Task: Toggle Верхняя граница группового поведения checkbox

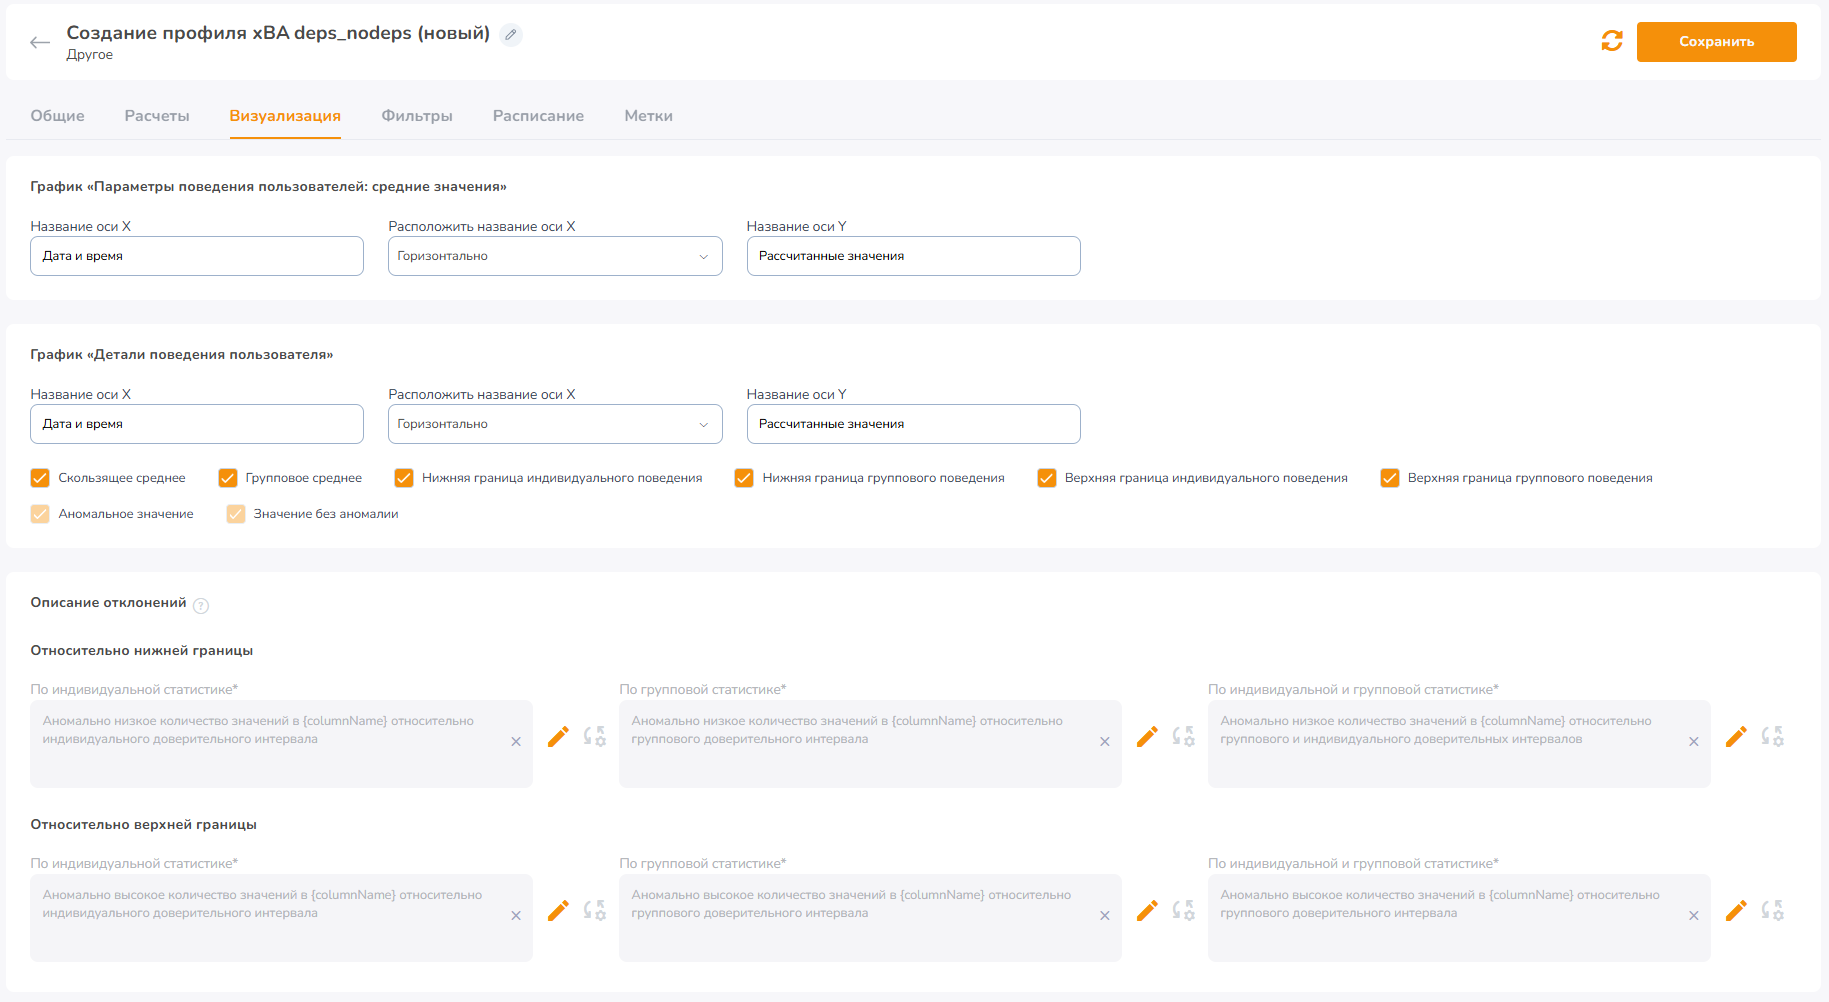Action: 1390,478
